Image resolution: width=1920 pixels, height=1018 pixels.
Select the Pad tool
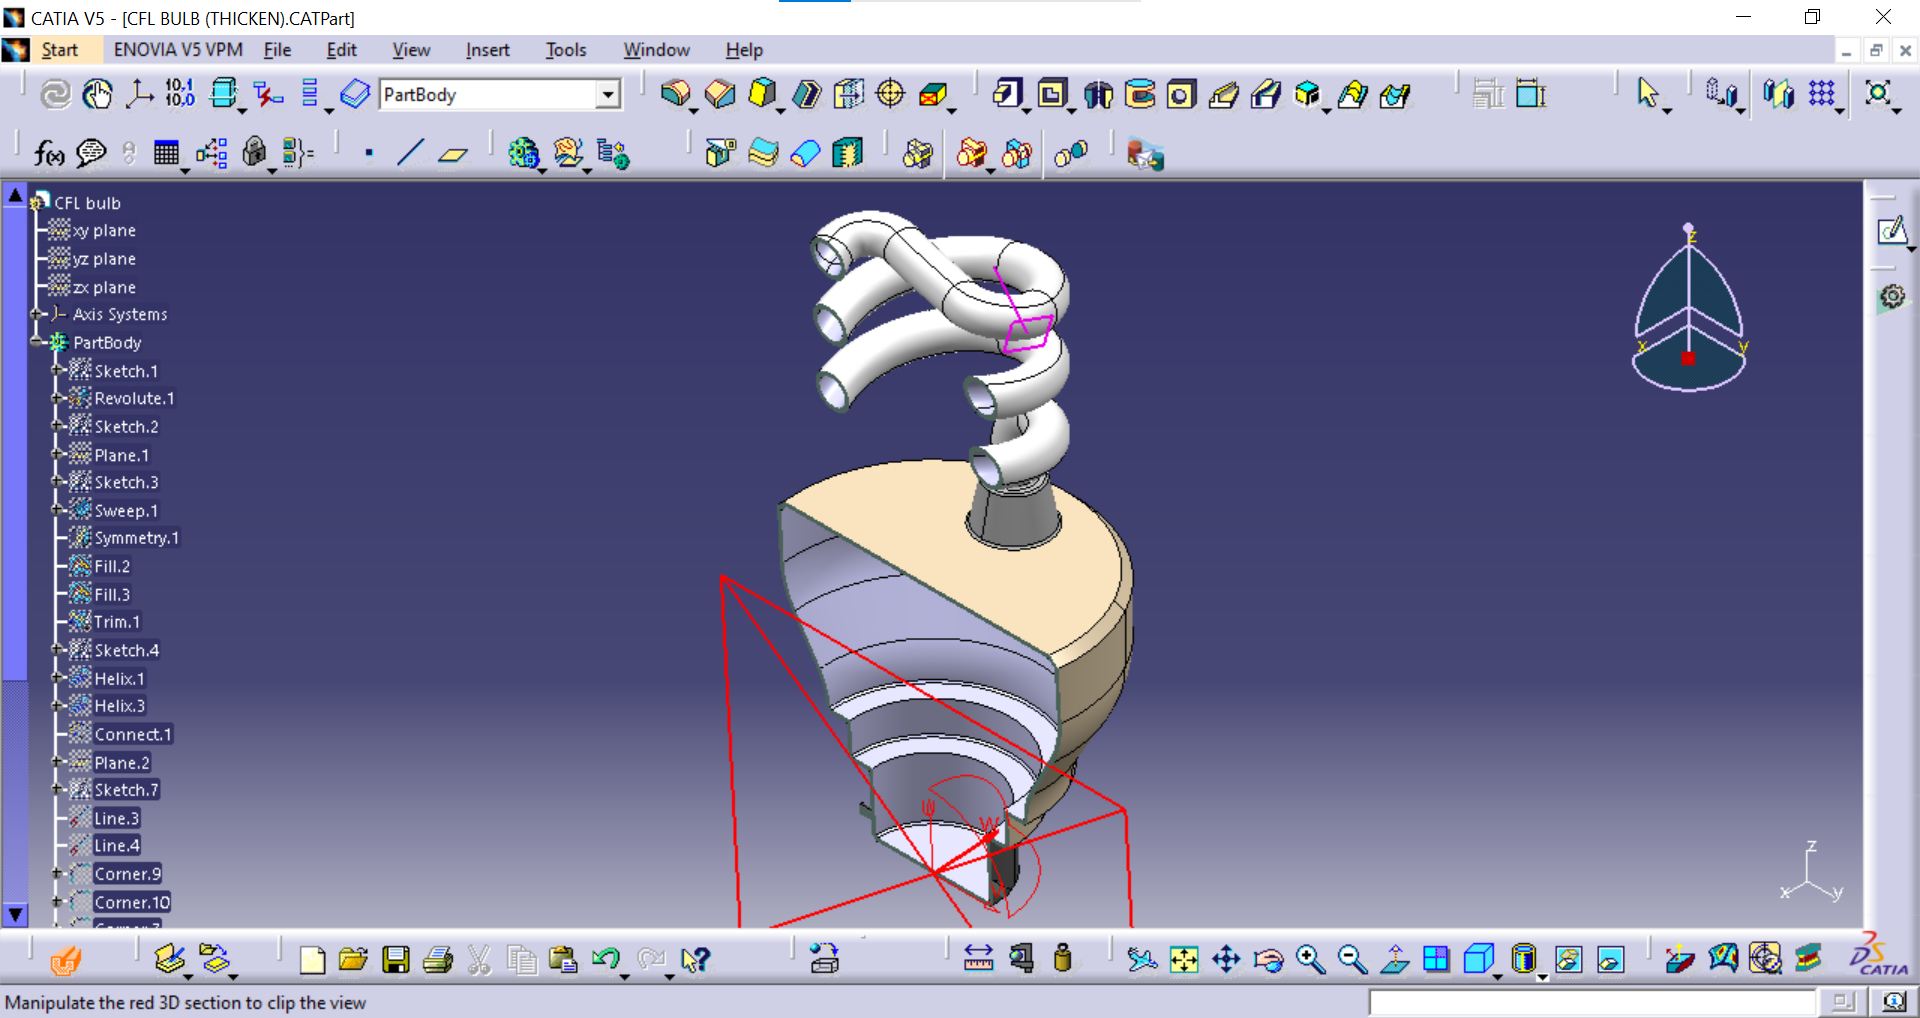coord(1008,94)
